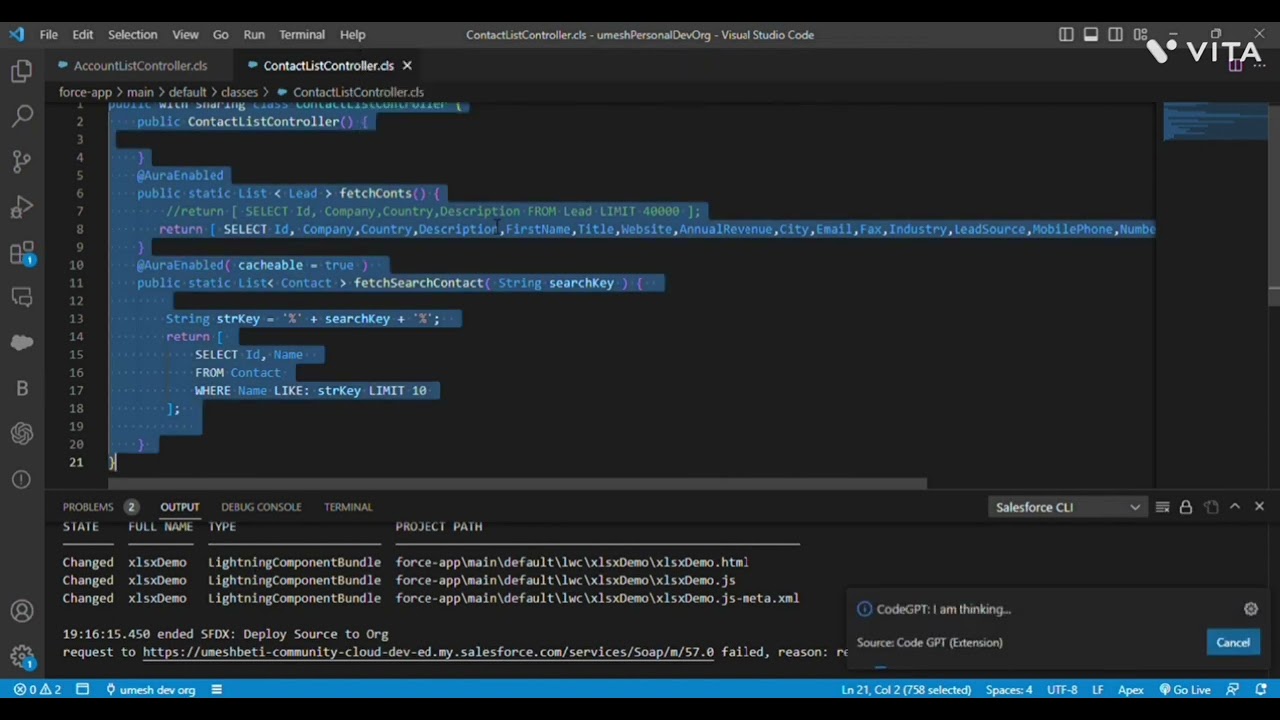Click the VS Code logo in title bar
Screen dimensions: 1280x720
(x=17, y=34)
